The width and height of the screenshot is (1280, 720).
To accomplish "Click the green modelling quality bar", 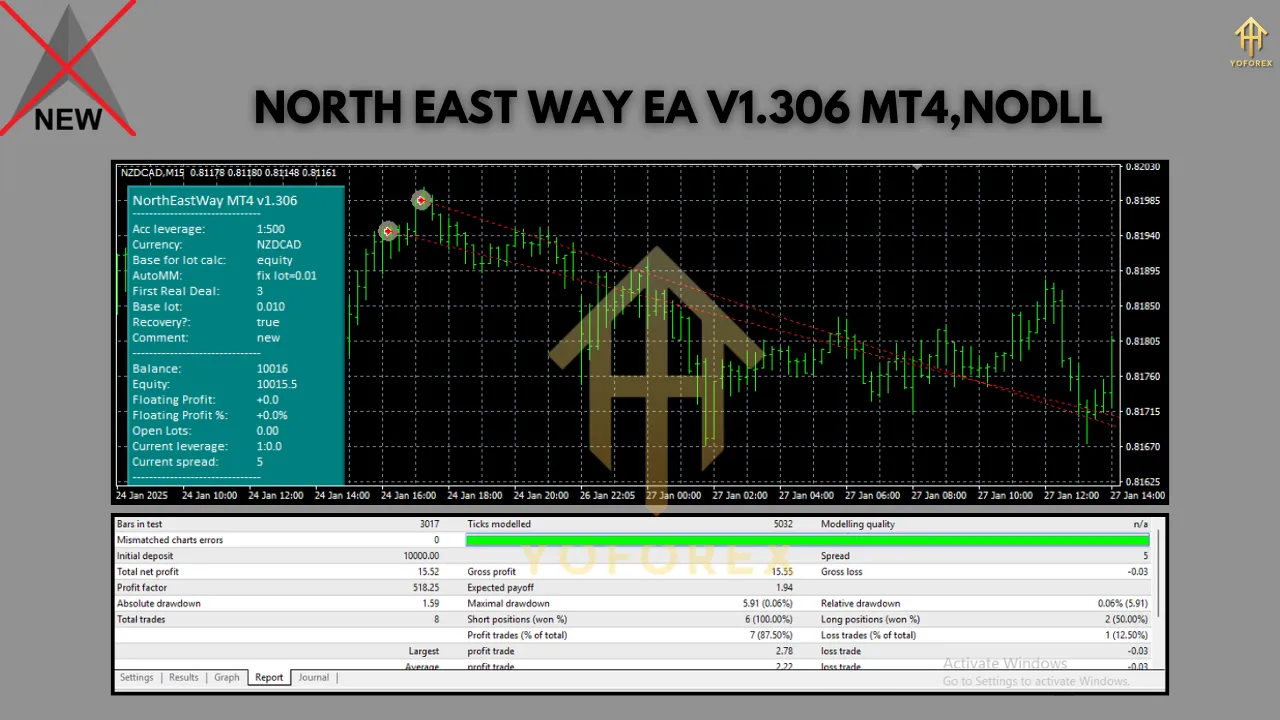I will tap(808, 540).
